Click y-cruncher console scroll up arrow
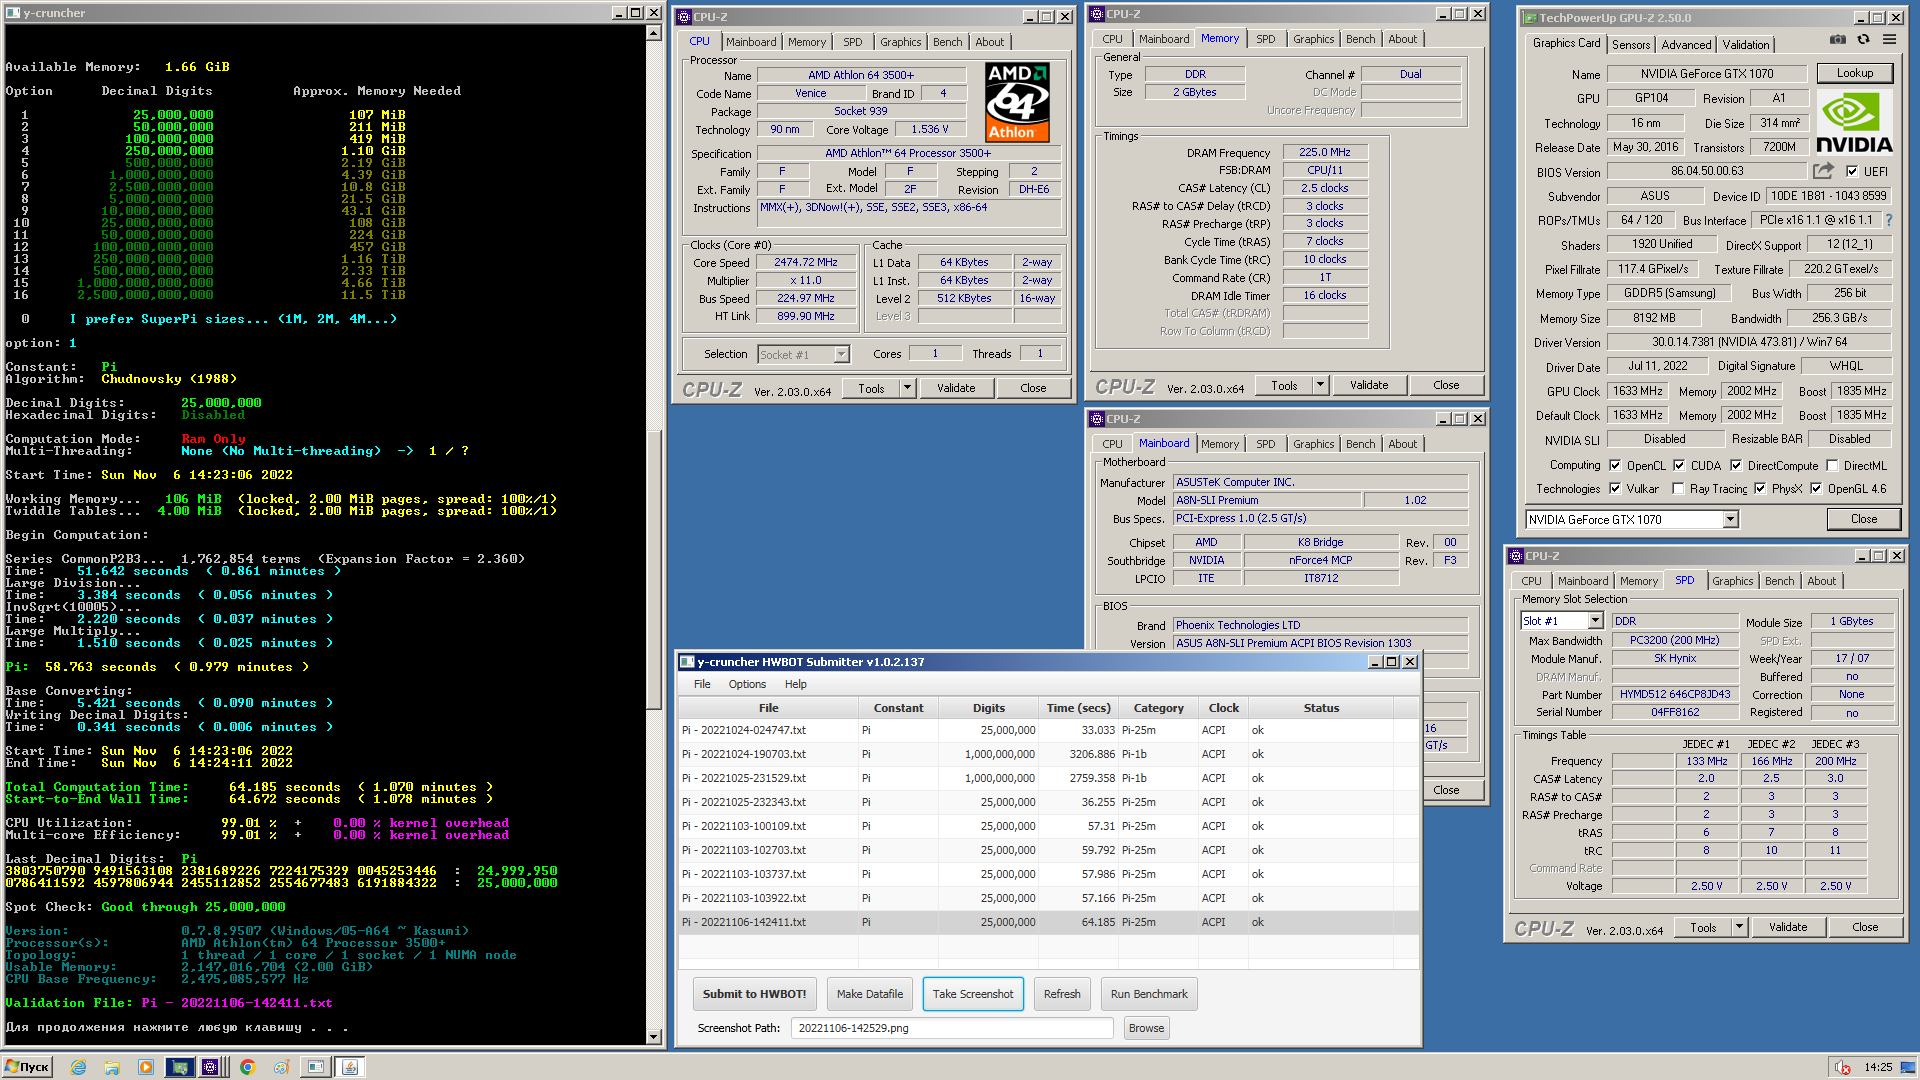1920x1080 pixels. (x=654, y=33)
